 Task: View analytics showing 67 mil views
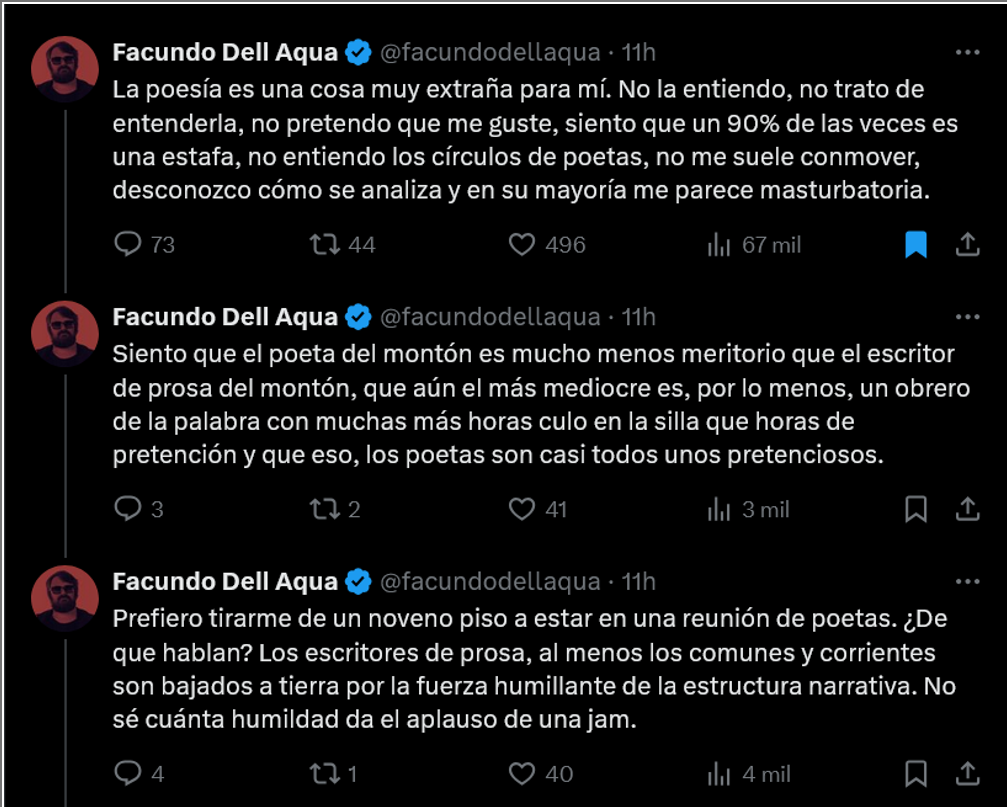click(719, 244)
